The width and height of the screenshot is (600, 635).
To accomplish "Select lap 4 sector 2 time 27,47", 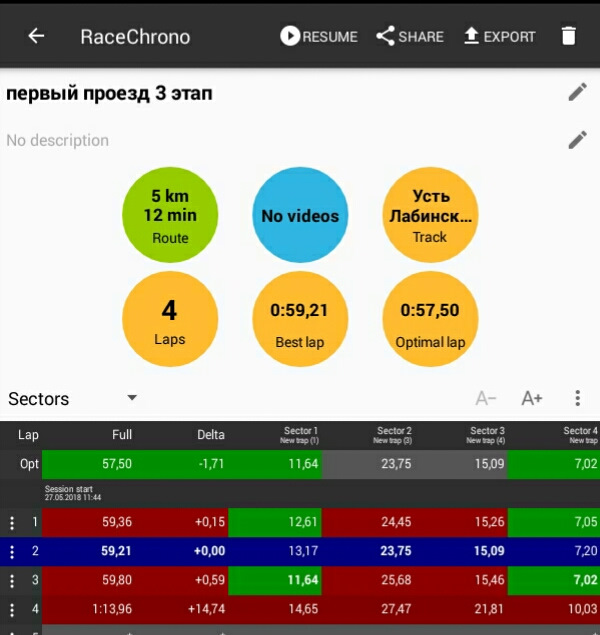I will pyautogui.click(x=396, y=609).
